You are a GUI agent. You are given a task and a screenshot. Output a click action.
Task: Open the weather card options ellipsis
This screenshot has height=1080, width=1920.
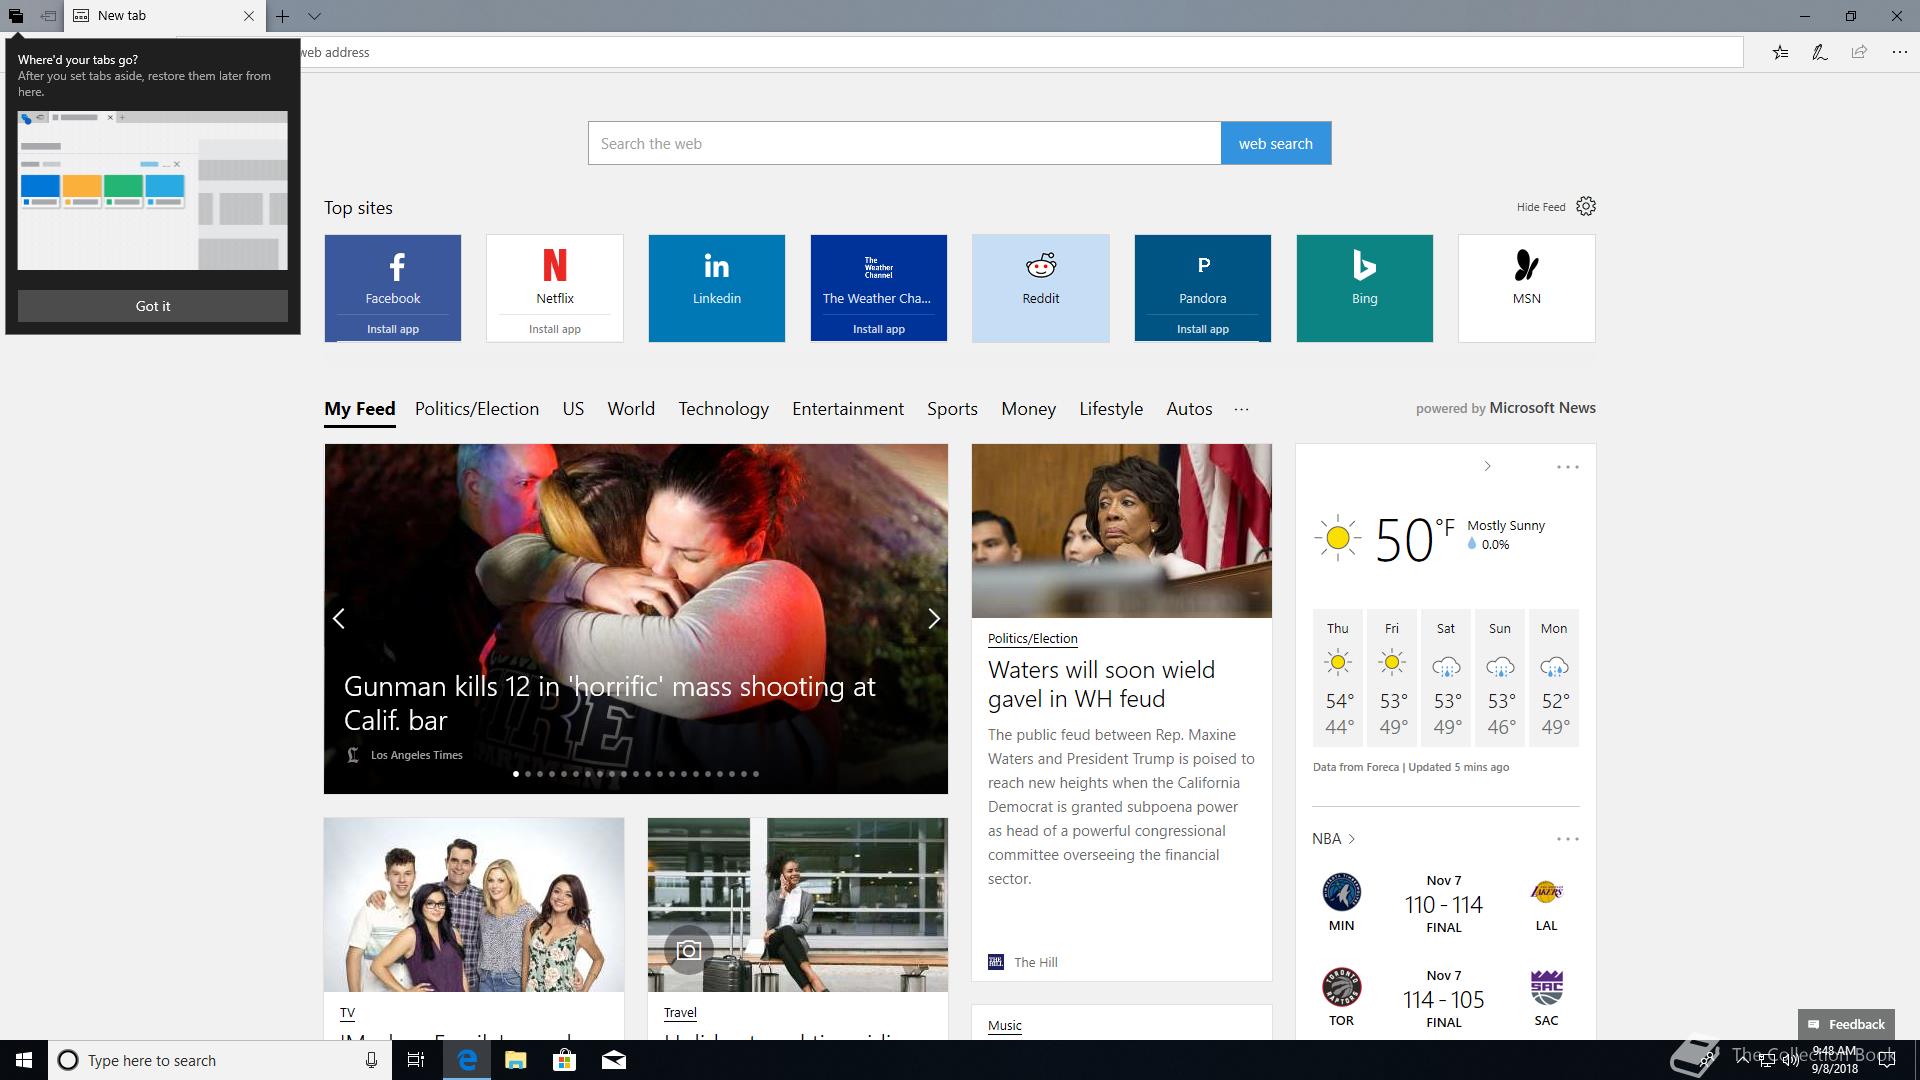1568,467
